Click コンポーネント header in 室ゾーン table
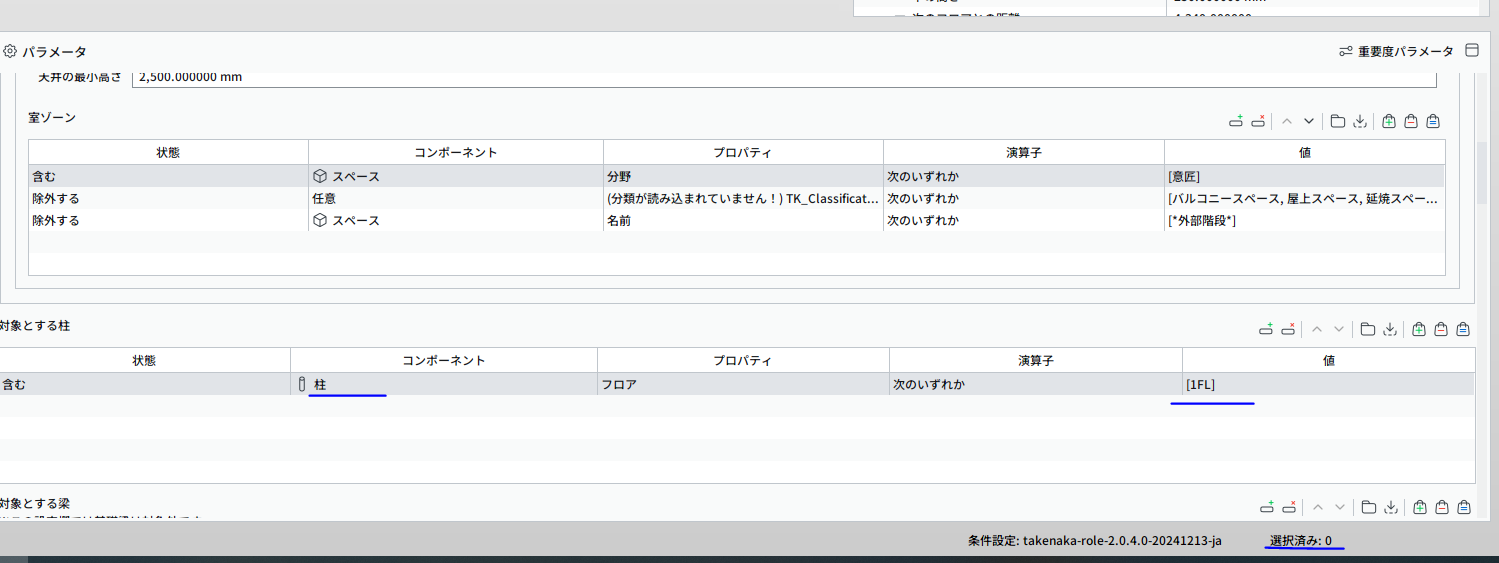The width and height of the screenshot is (1499, 563). point(456,153)
